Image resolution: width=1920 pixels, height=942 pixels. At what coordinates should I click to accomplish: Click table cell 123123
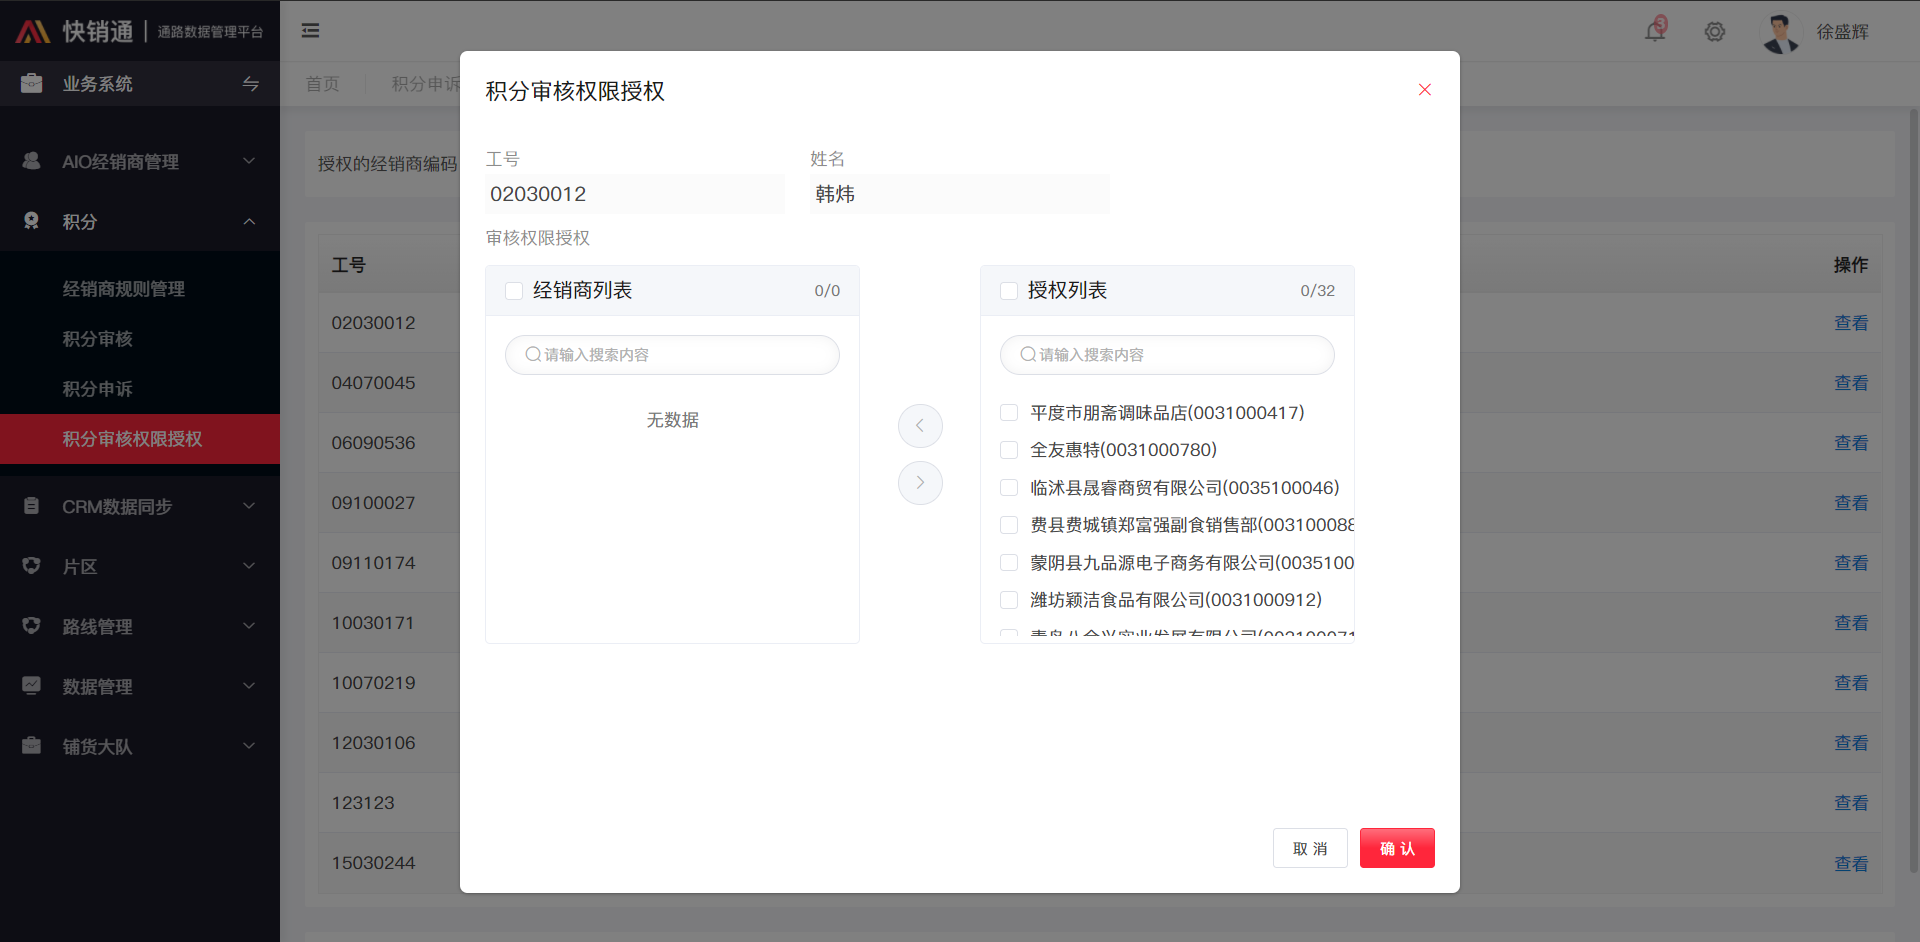[x=363, y=803]
